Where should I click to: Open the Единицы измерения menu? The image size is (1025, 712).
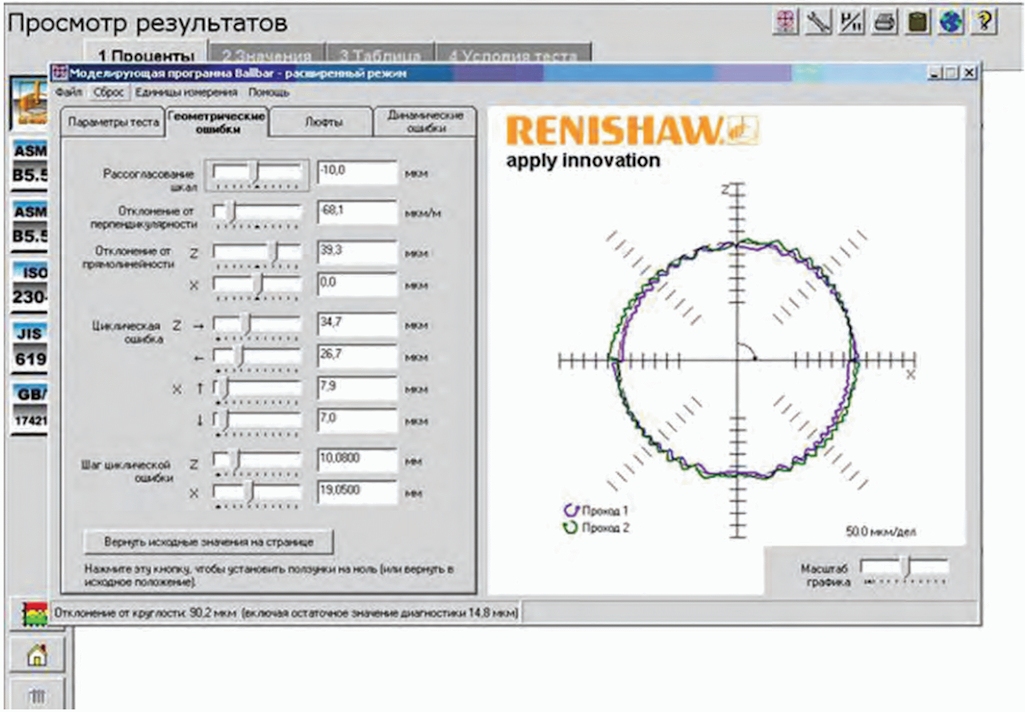pos(186,92)
